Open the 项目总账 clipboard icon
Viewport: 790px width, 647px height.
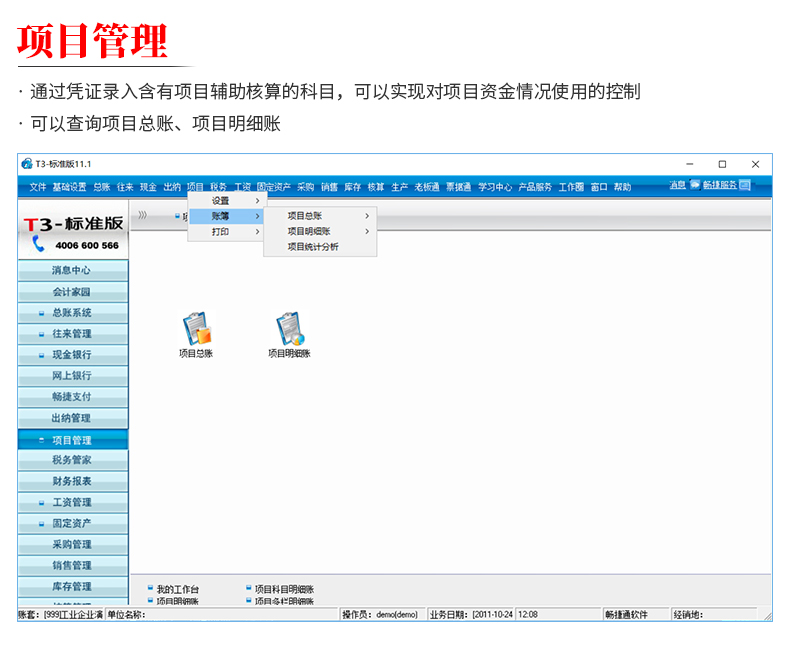[x=196, y=329]
